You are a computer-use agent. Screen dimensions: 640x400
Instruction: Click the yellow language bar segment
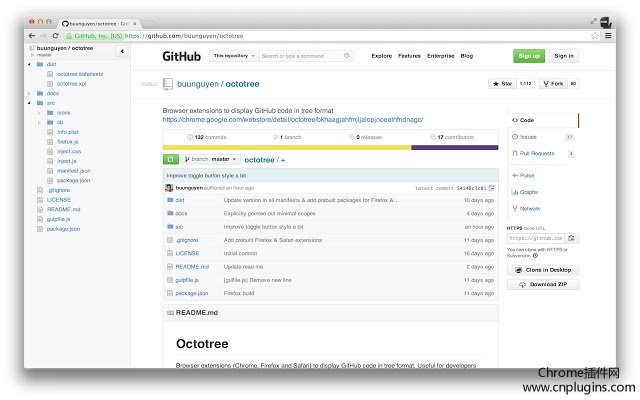(287, 147)
